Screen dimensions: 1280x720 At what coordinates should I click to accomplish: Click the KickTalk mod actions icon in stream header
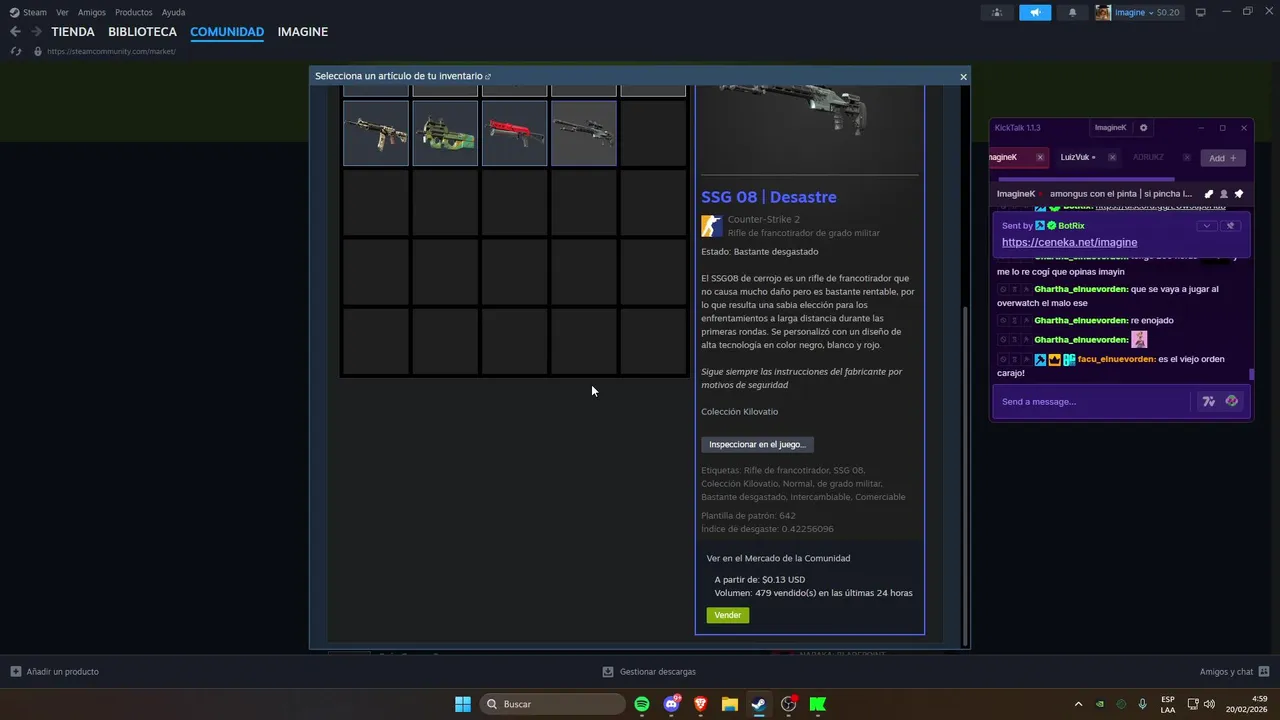click(x=1208, y=194)
